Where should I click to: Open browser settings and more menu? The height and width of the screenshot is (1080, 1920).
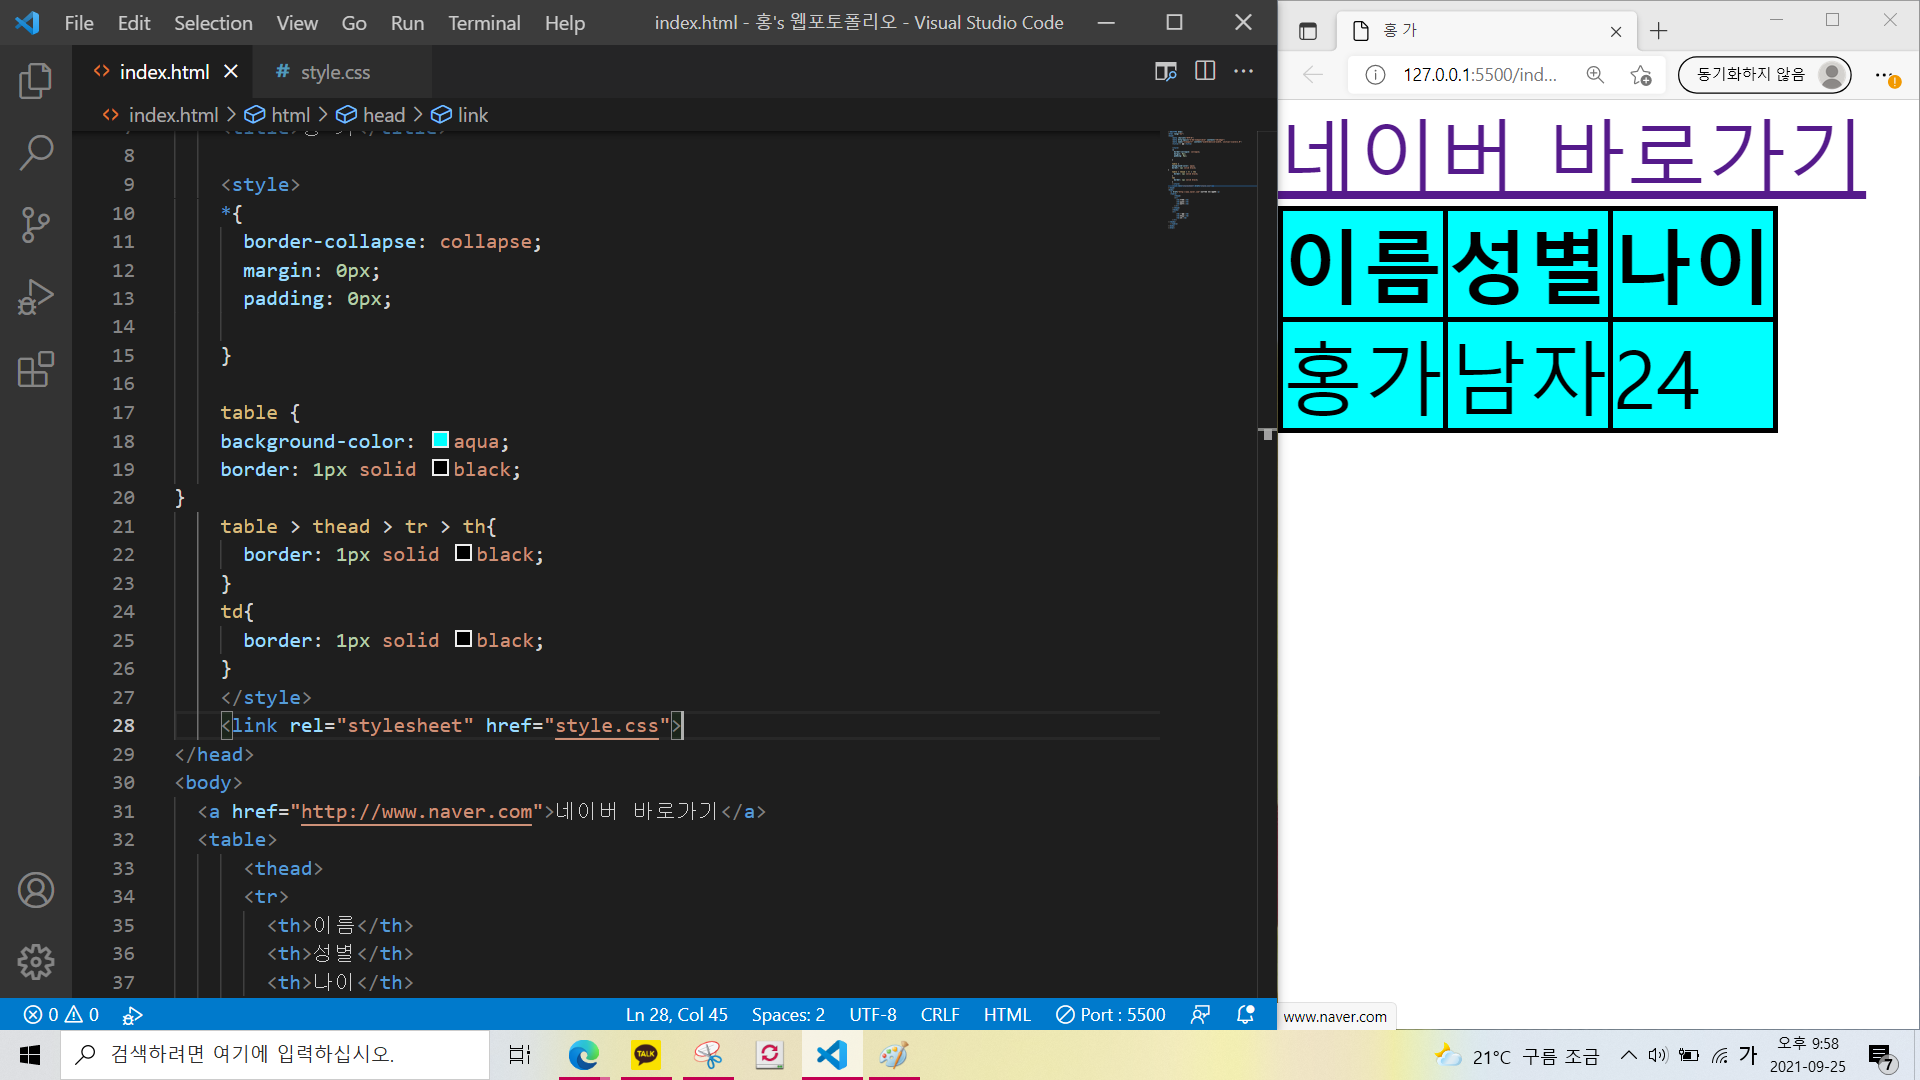pos(1885,75)
